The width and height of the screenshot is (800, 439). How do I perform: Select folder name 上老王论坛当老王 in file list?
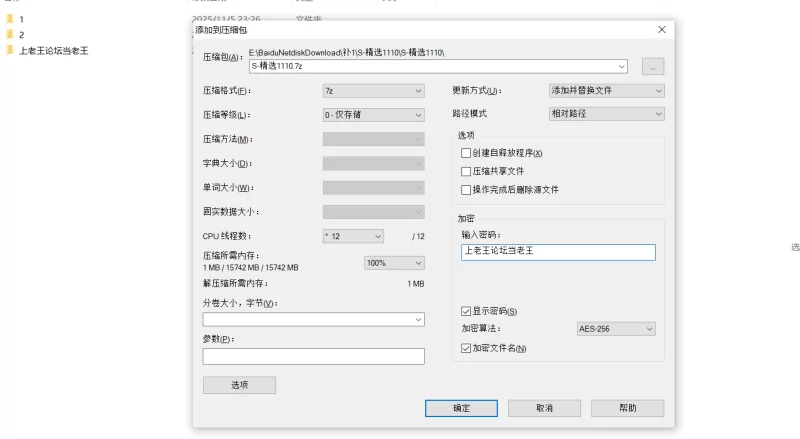54,51
